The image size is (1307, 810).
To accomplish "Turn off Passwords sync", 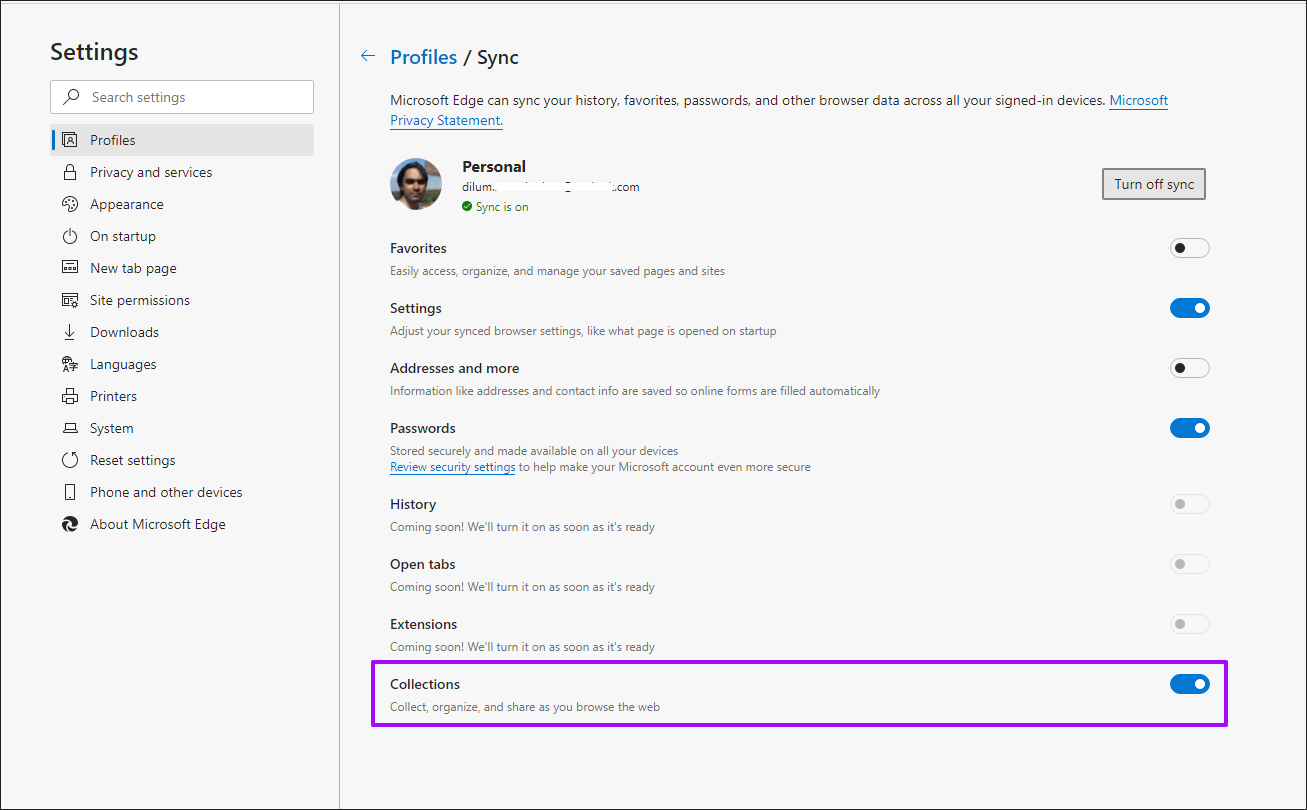I will pyautogui.click(x=1189, y=427).
